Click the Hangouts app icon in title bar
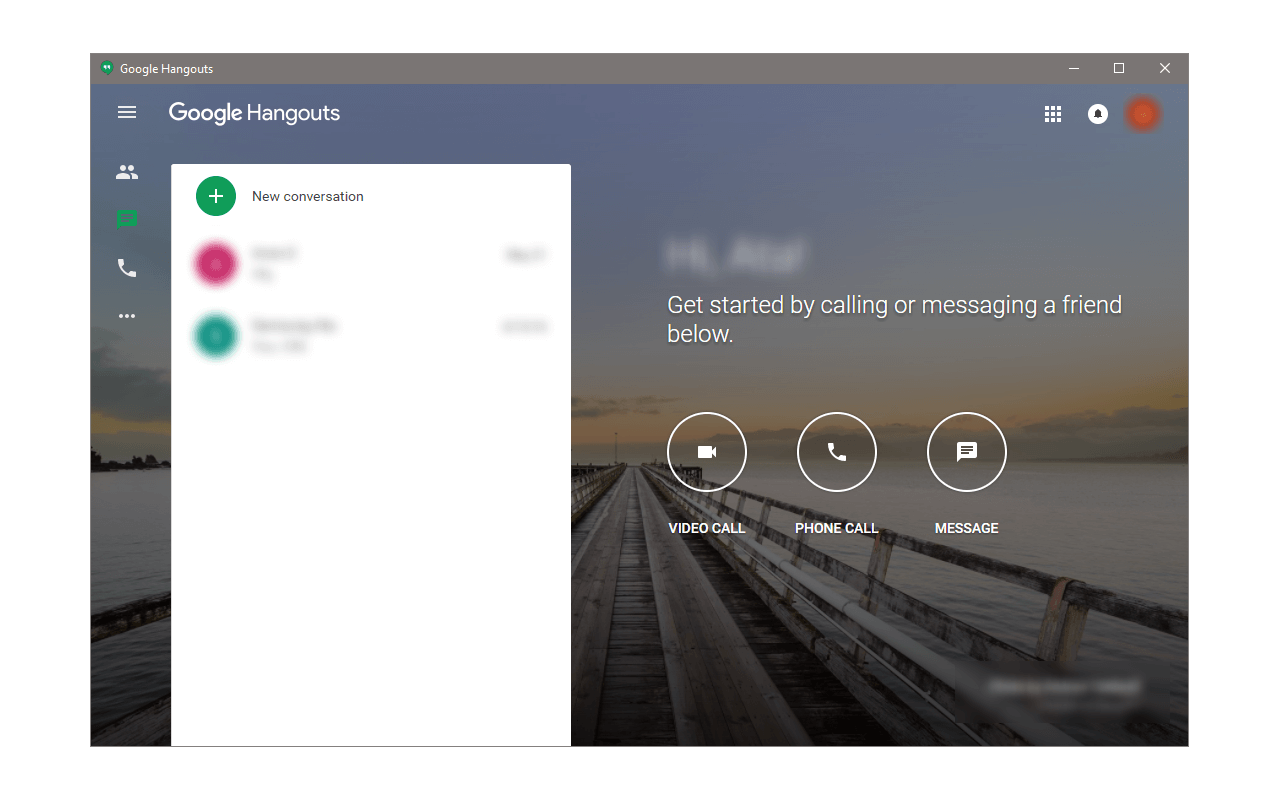The width and height of the screenshot is (1280, 800). coord(107,68)
